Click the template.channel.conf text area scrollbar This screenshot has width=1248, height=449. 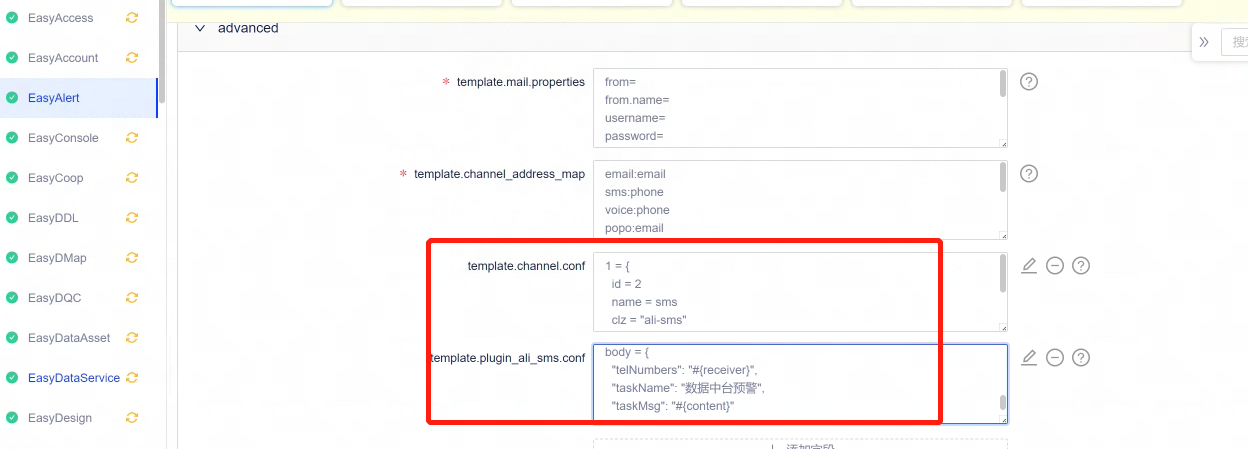tap(1003, 274)
